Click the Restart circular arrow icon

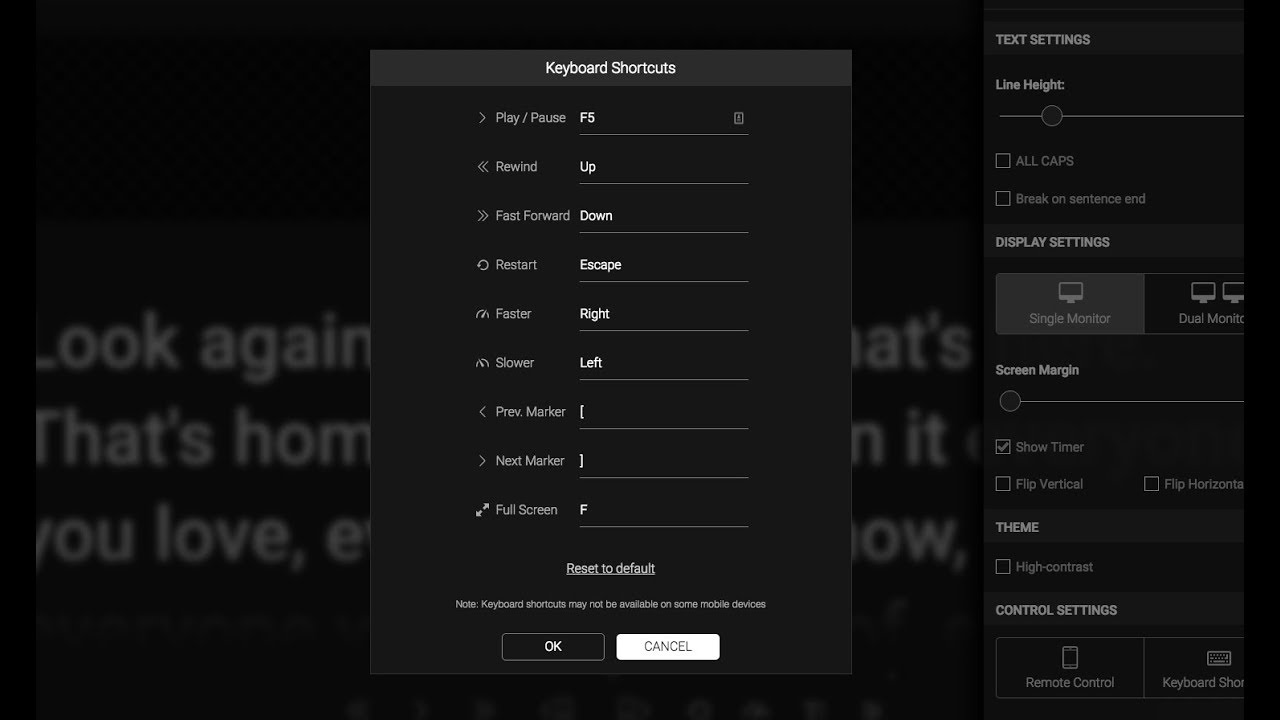point(481,264)
